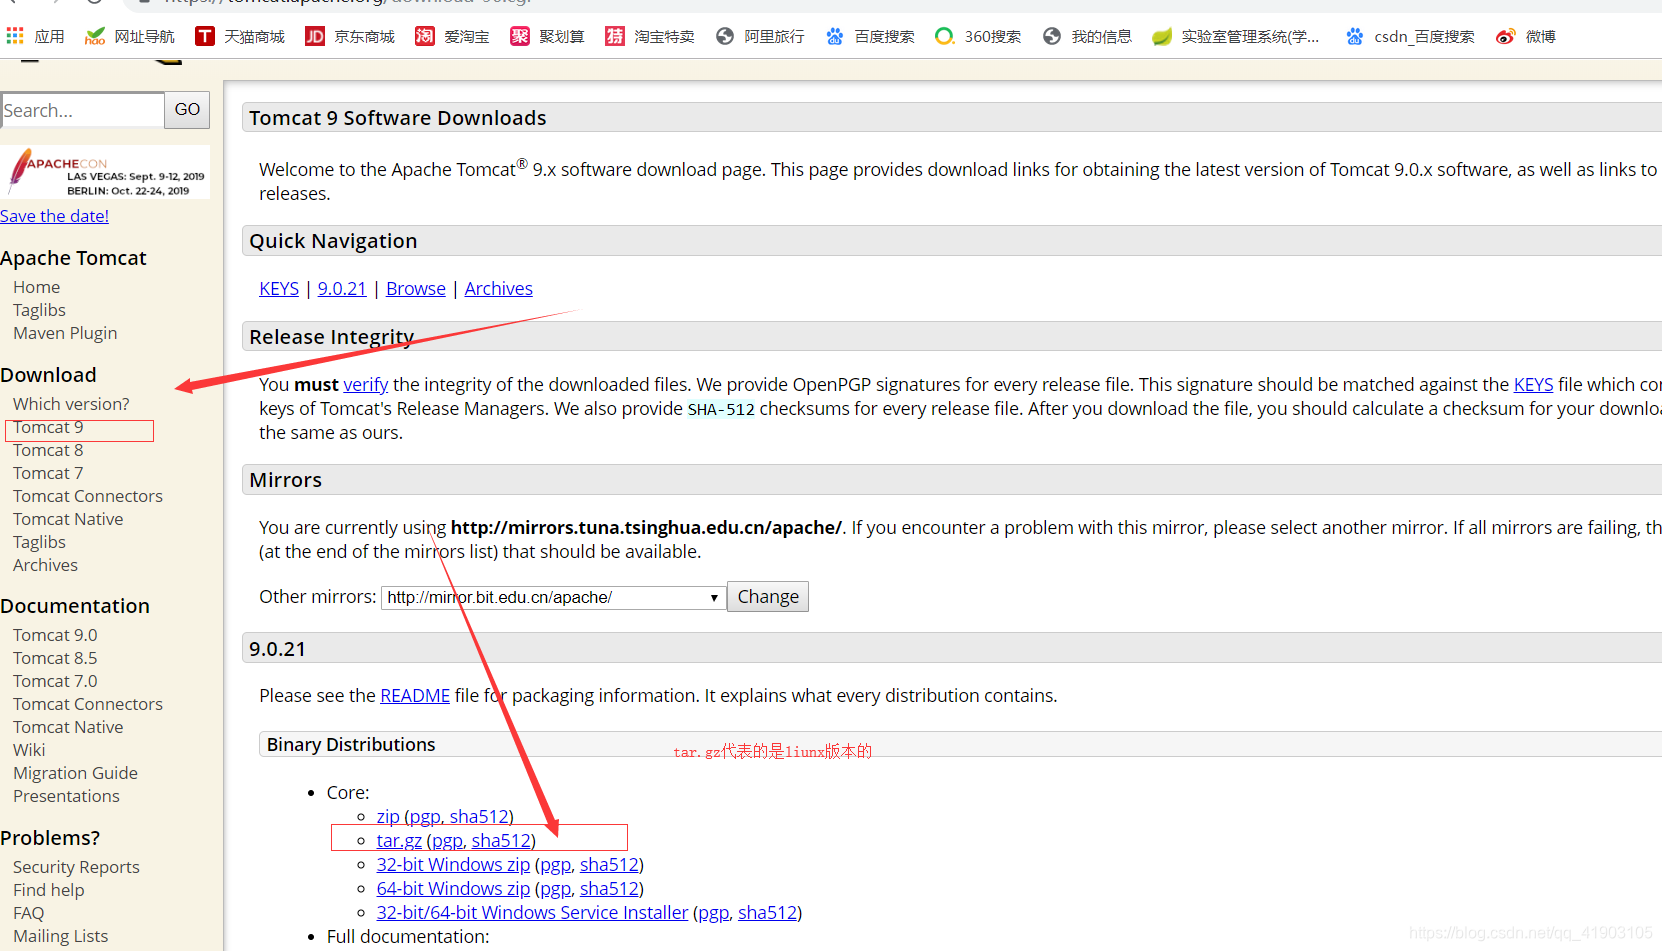Open Tomcat 8.5 documentation
Image resolution: width=1662 pixels, height=951 pixels.
coord(55,658)
